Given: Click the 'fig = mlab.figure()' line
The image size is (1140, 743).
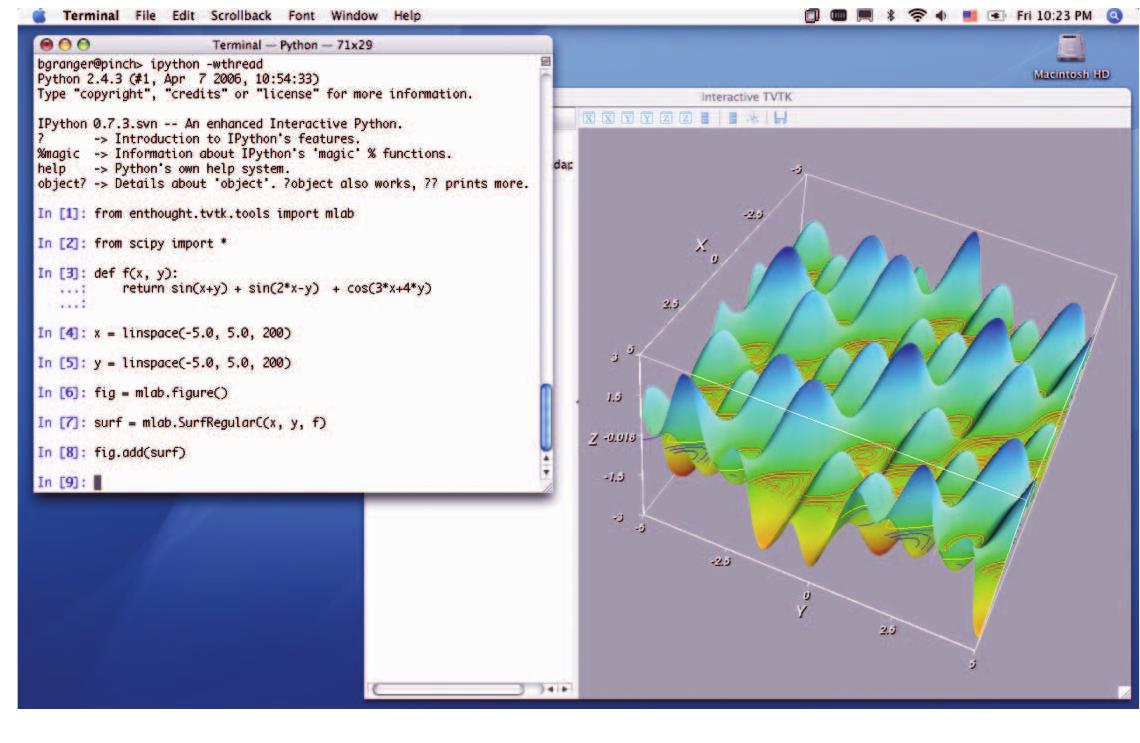Looking at the screenshot, I should (x=161, y=393).
